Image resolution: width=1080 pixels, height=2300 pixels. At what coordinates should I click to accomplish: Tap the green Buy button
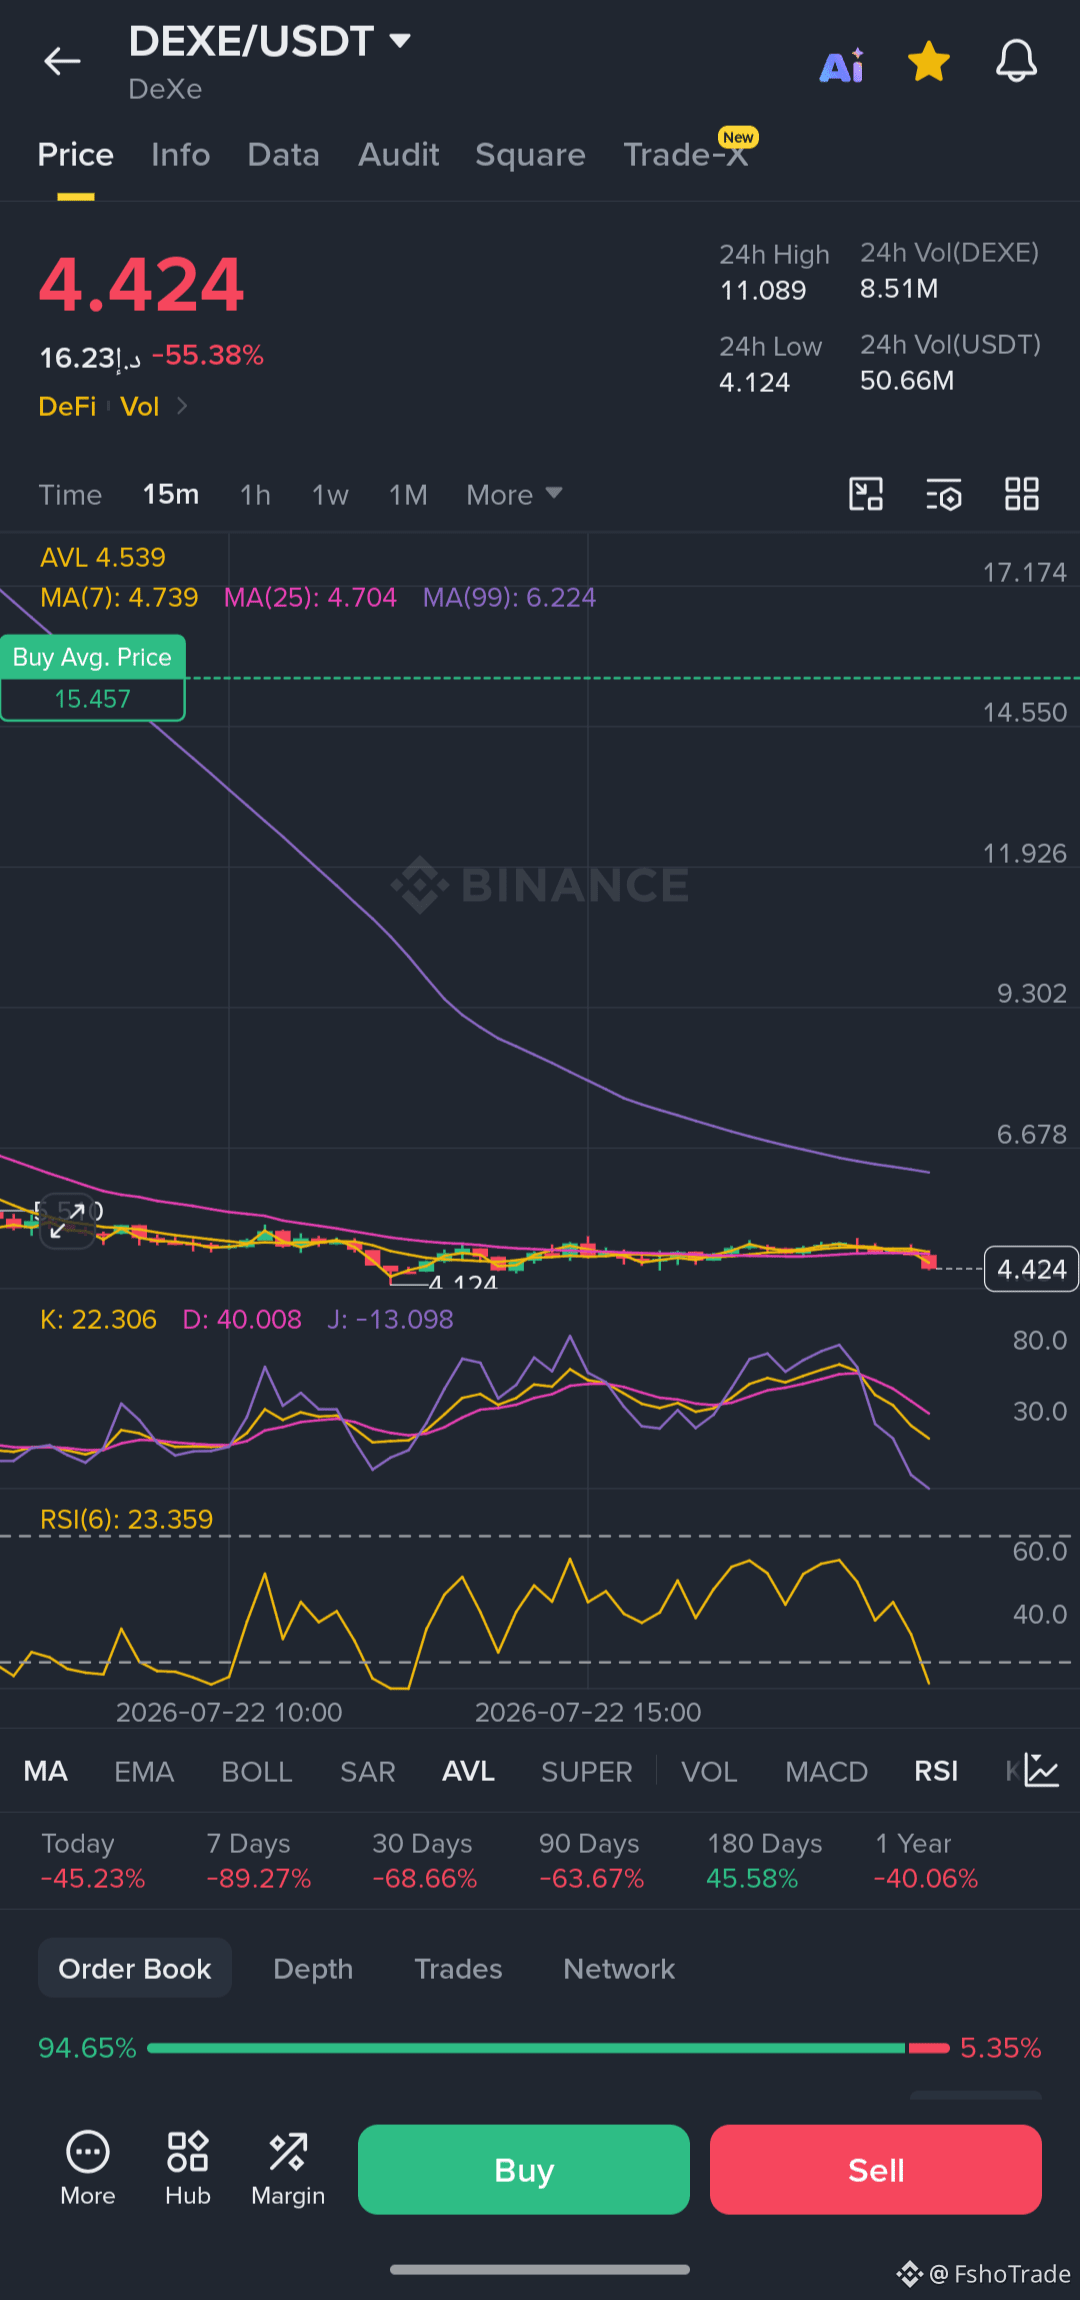[524, 2170]
